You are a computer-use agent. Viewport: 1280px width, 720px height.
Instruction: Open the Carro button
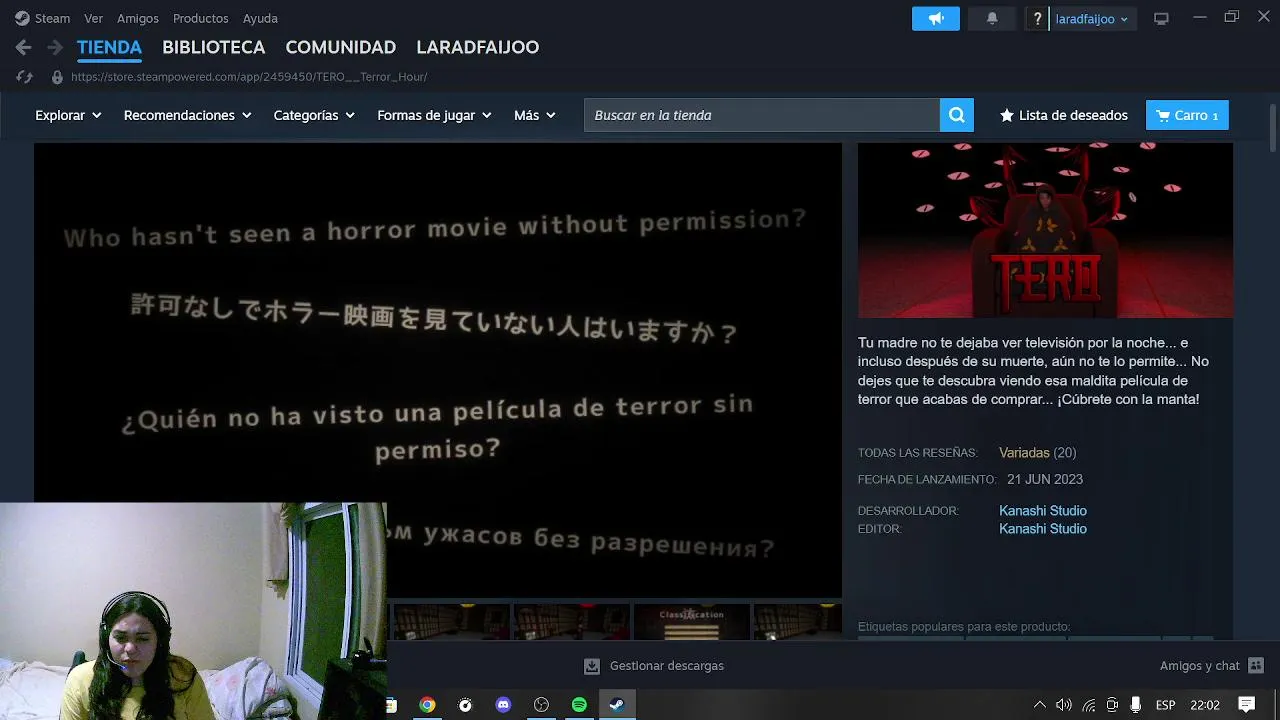1187,115
